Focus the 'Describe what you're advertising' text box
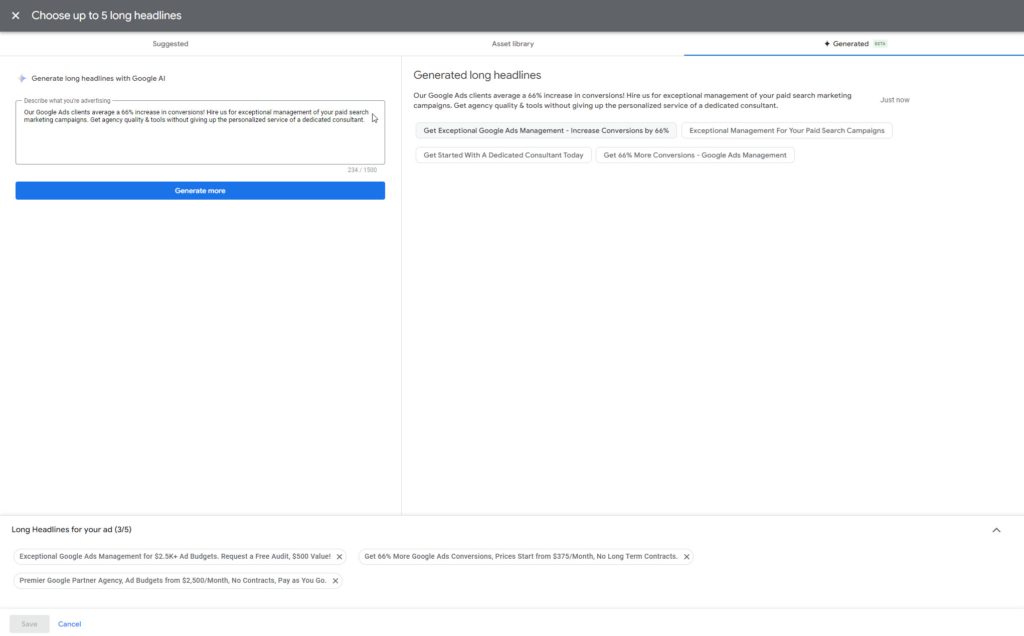 pyautogui.click(x=200, y=133)
